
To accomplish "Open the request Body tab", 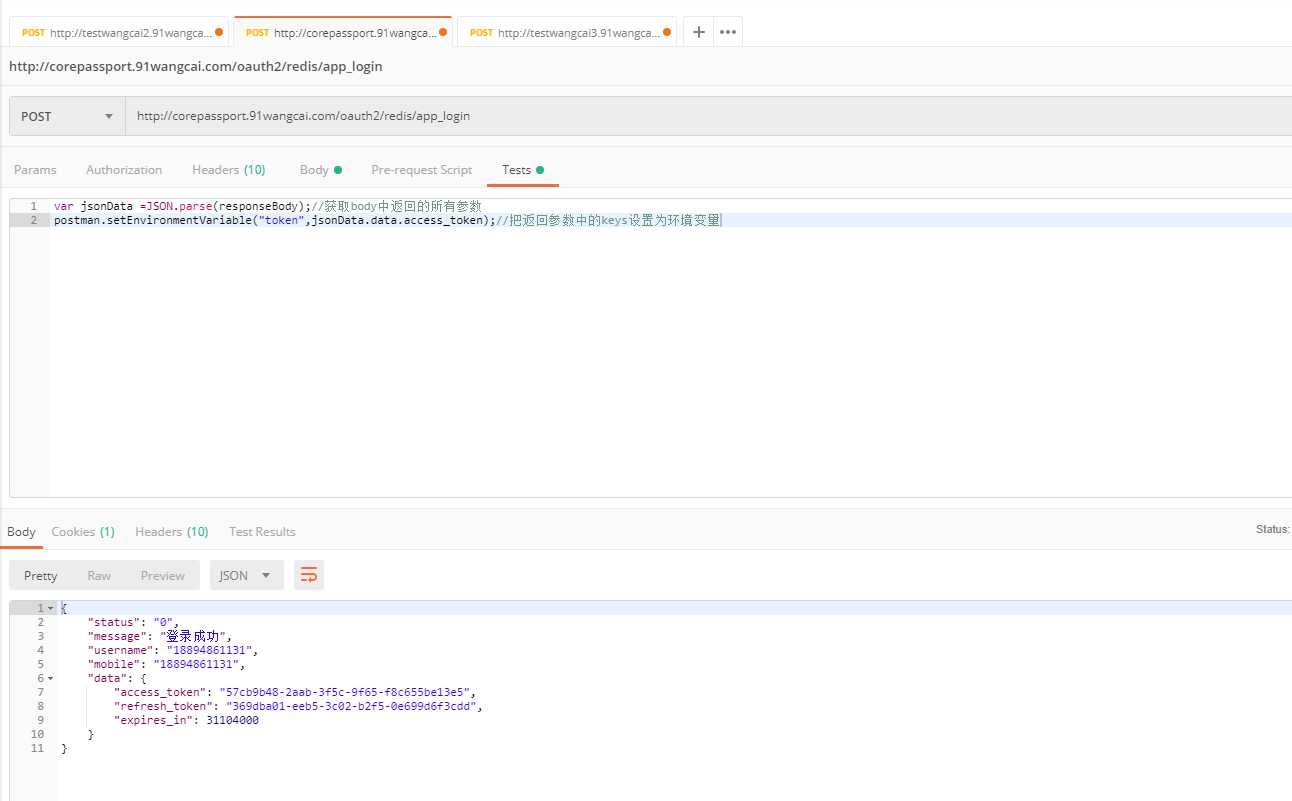I will coord(320,170).
